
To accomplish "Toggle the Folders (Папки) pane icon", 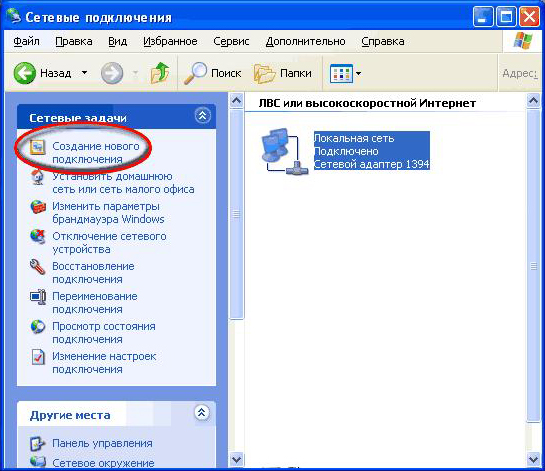I will click(x=265, y=73).
